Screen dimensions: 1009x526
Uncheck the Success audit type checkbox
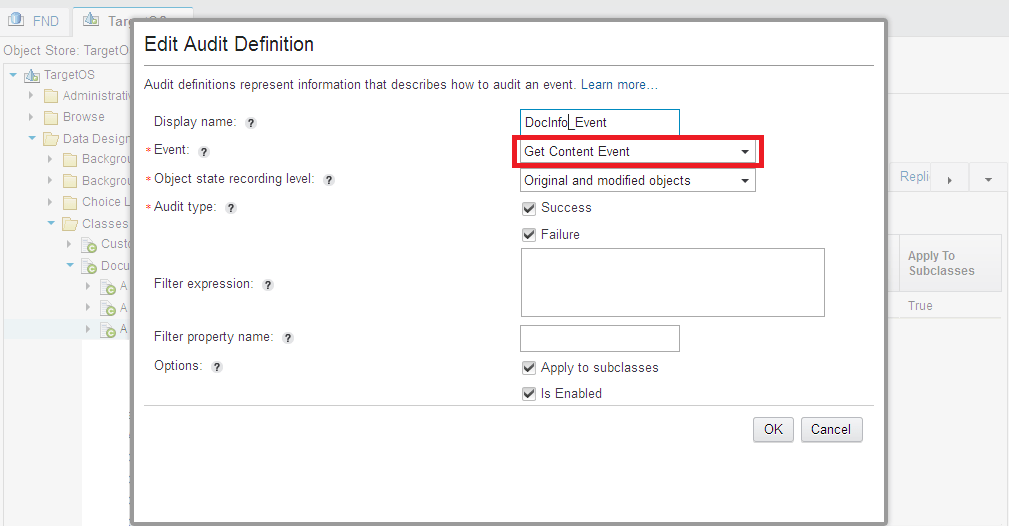click(529, 208)
